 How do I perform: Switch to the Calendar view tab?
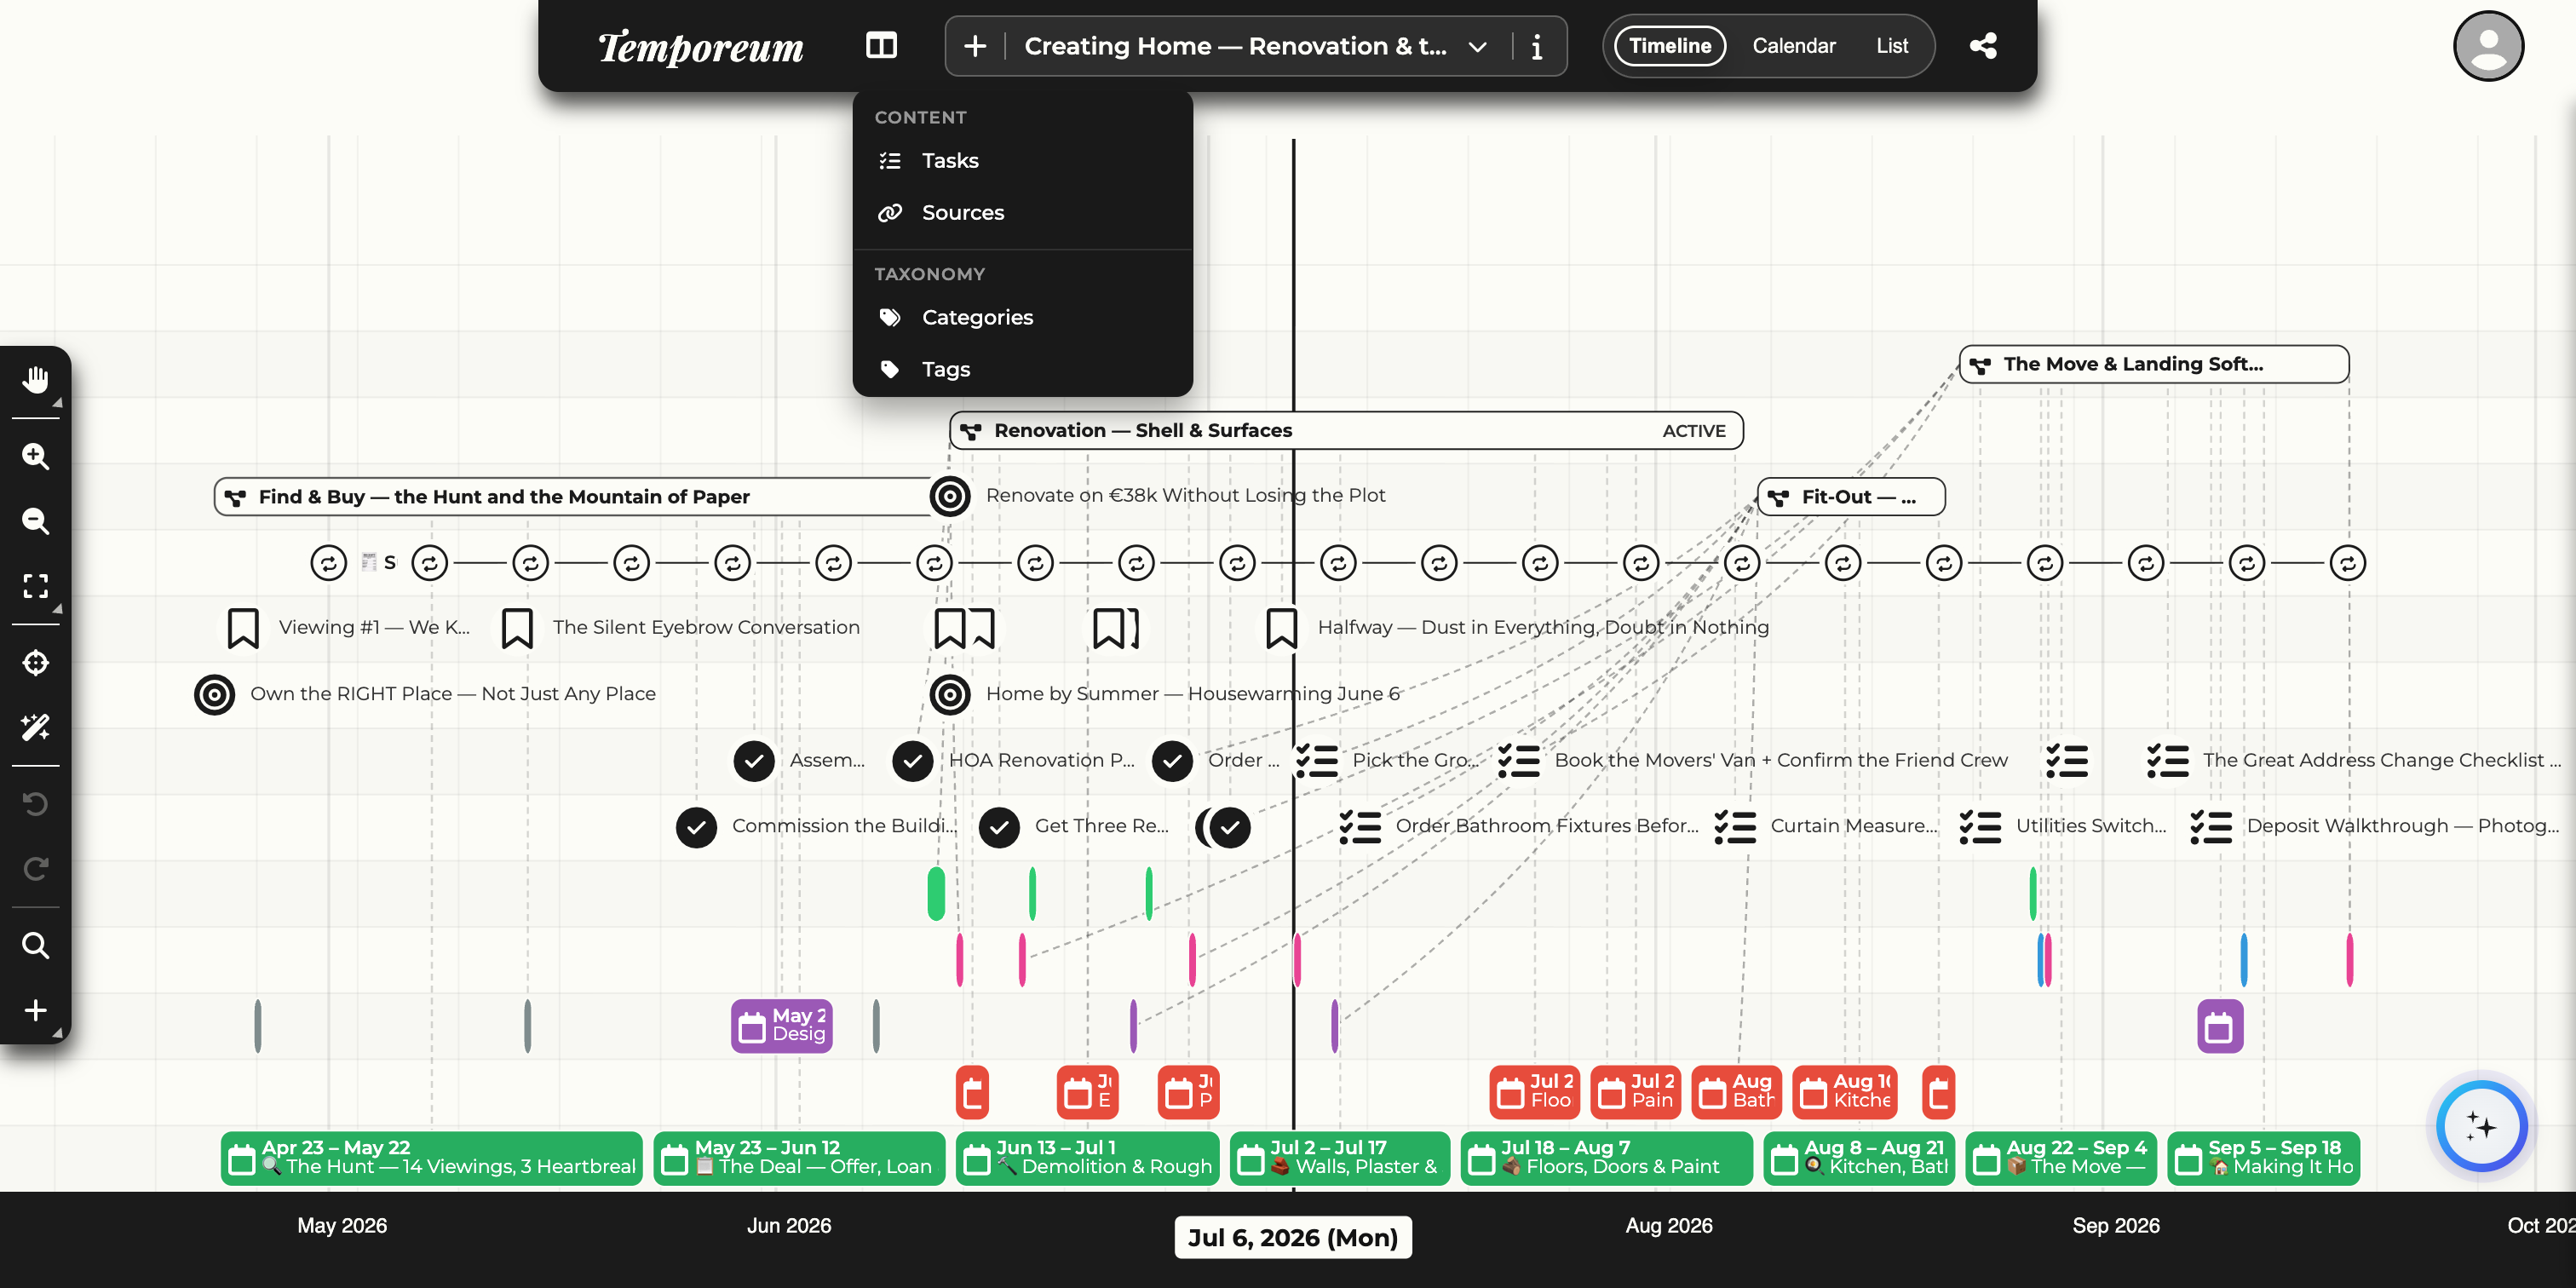point(1793,46)
